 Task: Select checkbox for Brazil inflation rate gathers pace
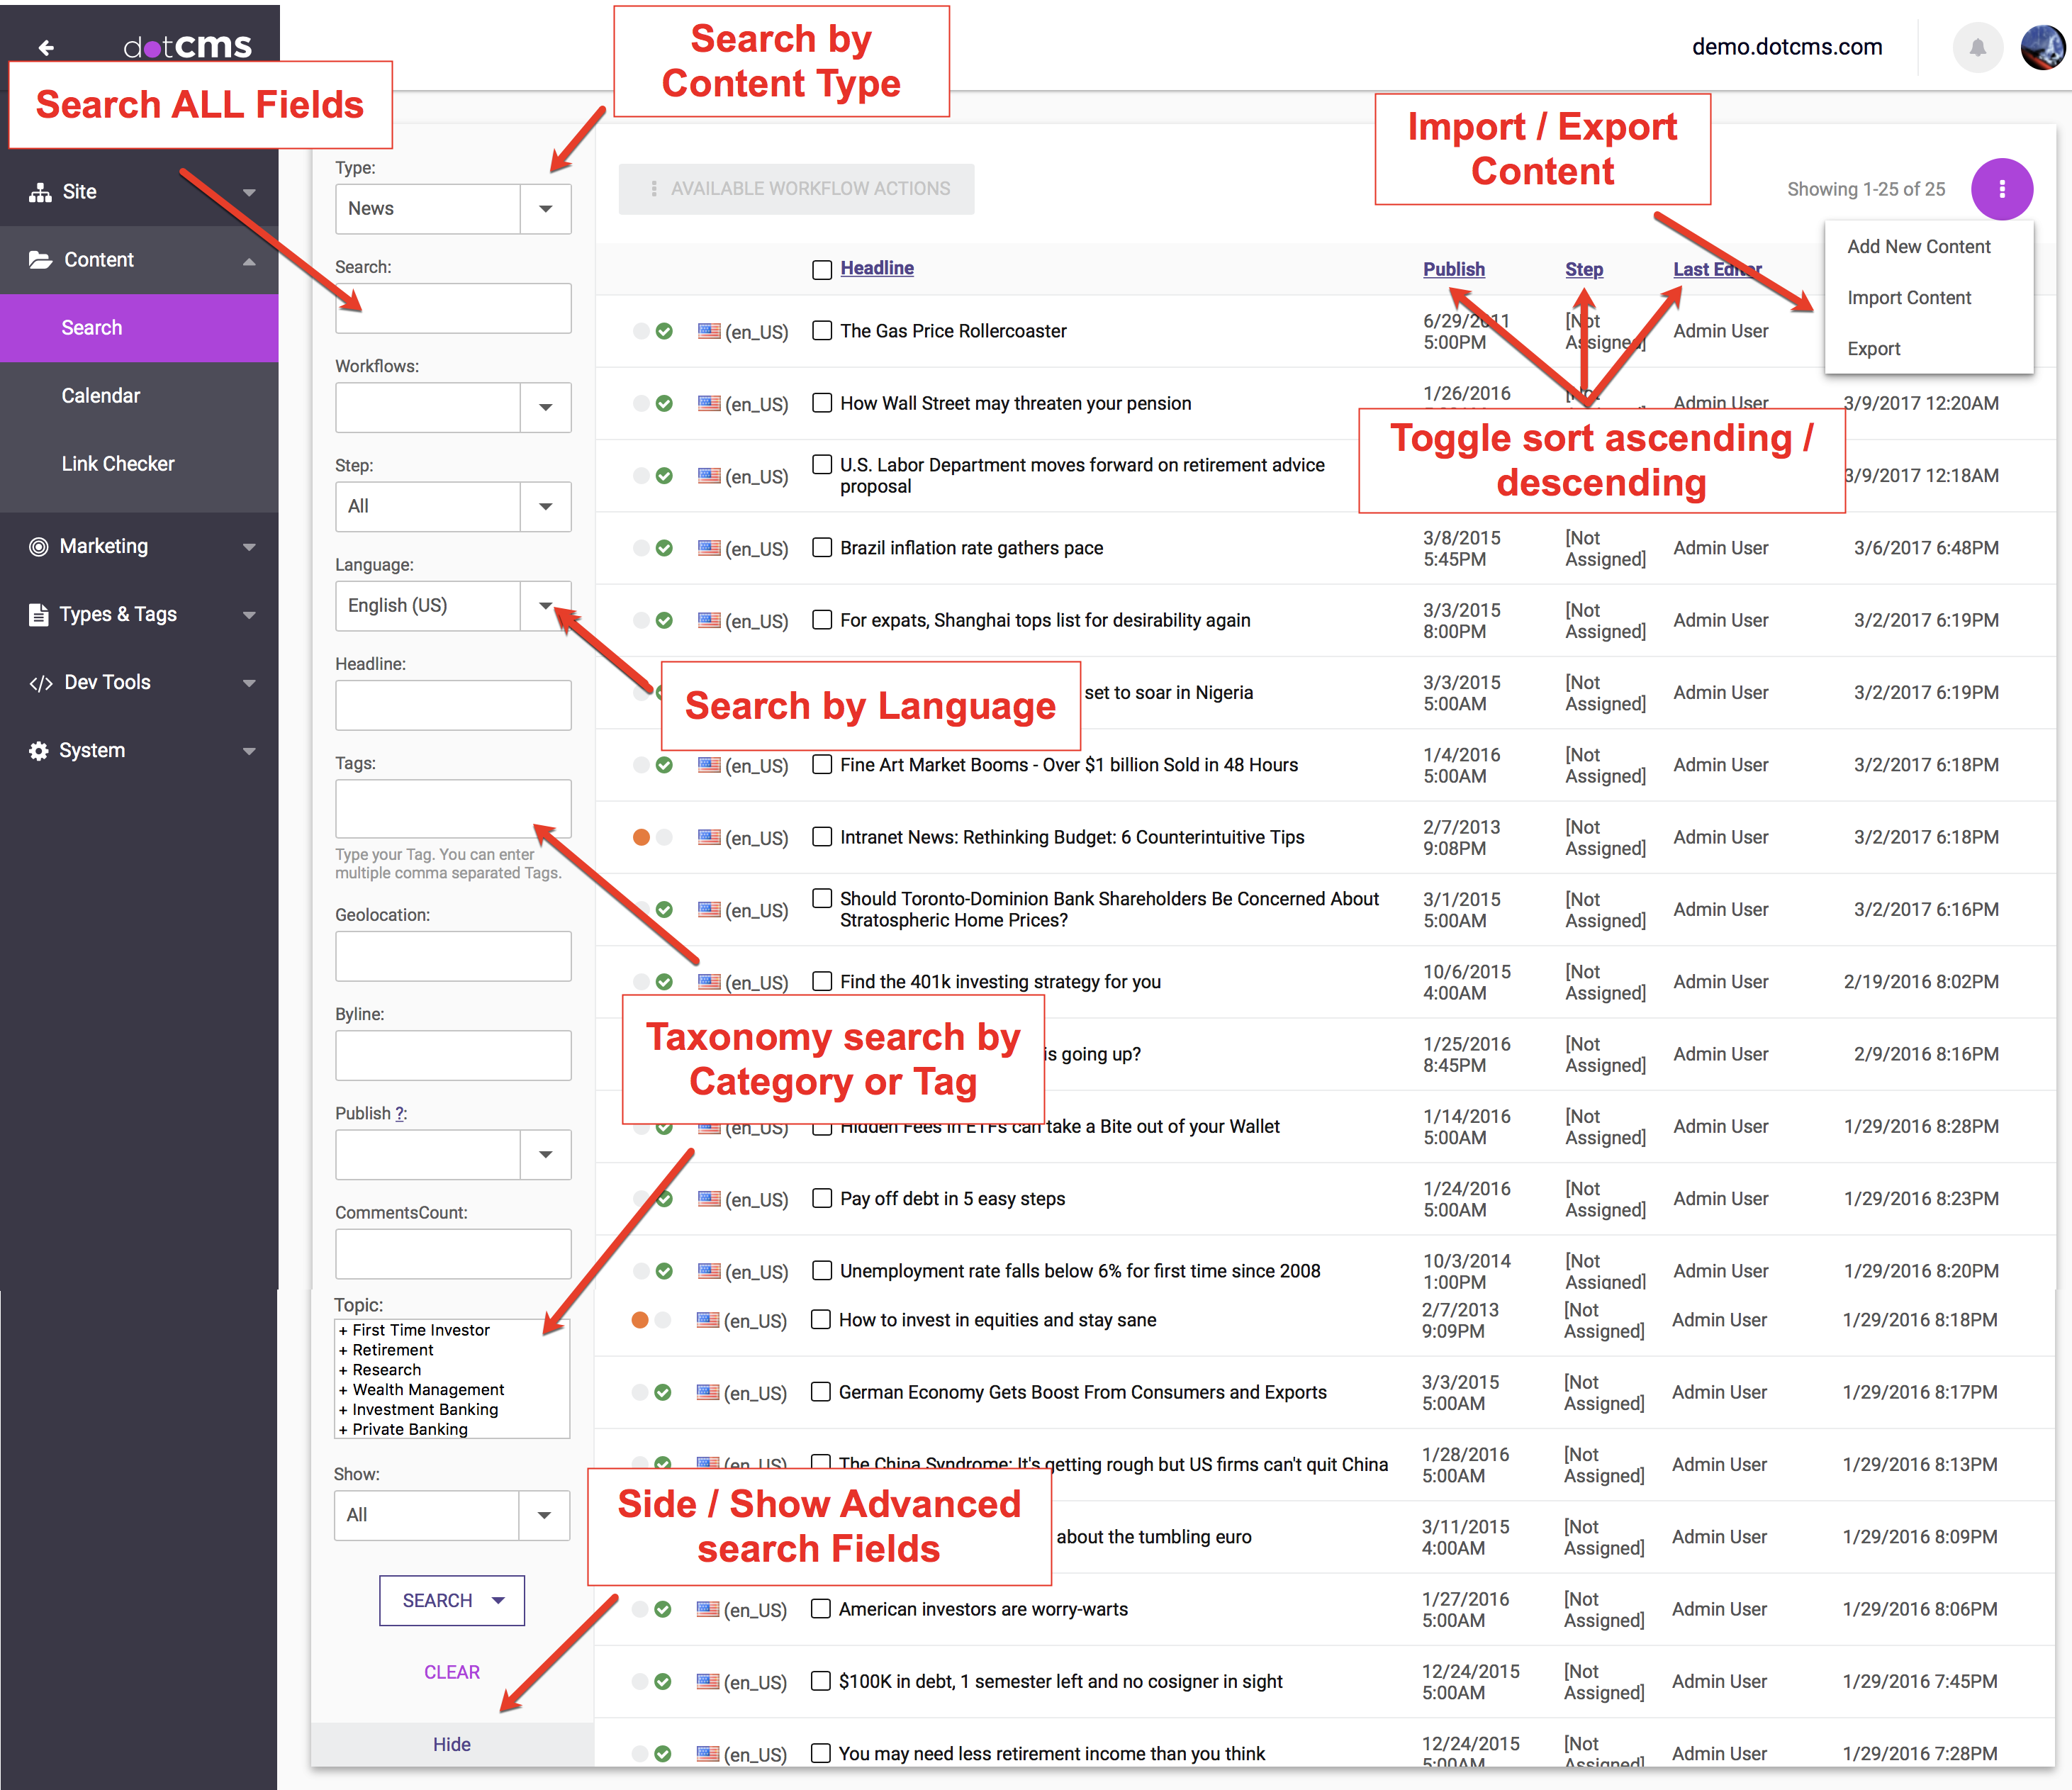coord(822,547)
